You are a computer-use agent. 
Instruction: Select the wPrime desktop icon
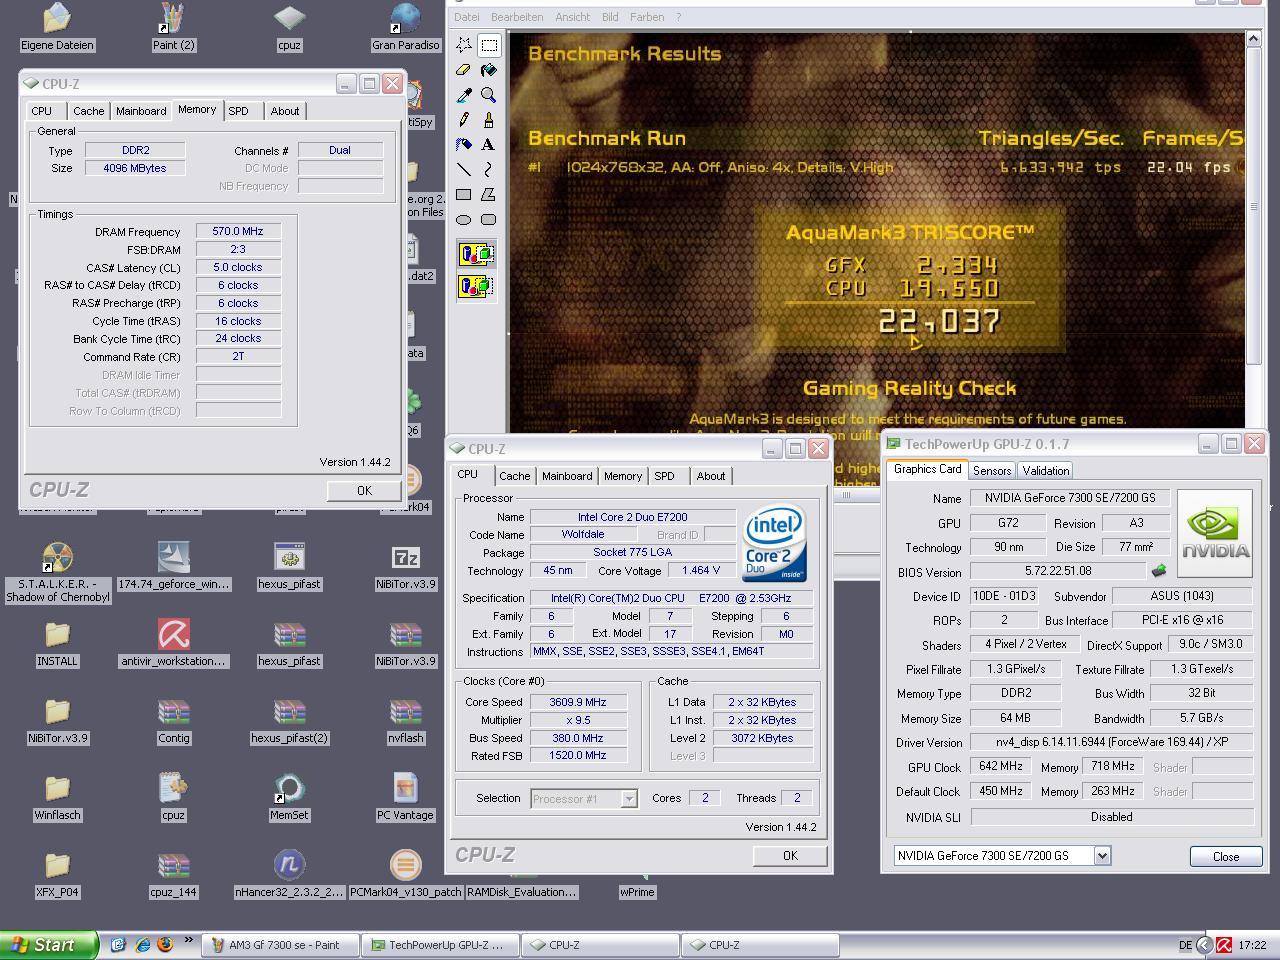point(637,891)
